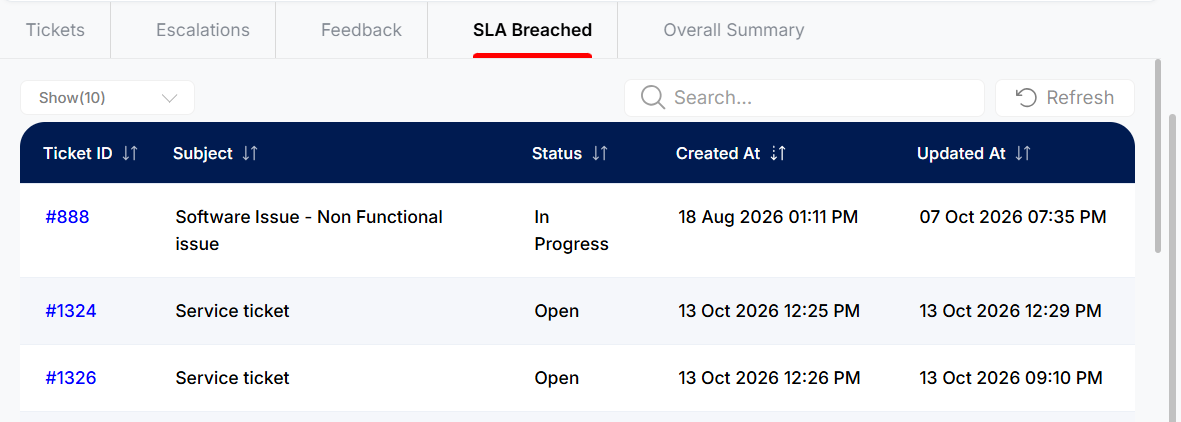Sort by Subject arrows icon

[250, 153]
